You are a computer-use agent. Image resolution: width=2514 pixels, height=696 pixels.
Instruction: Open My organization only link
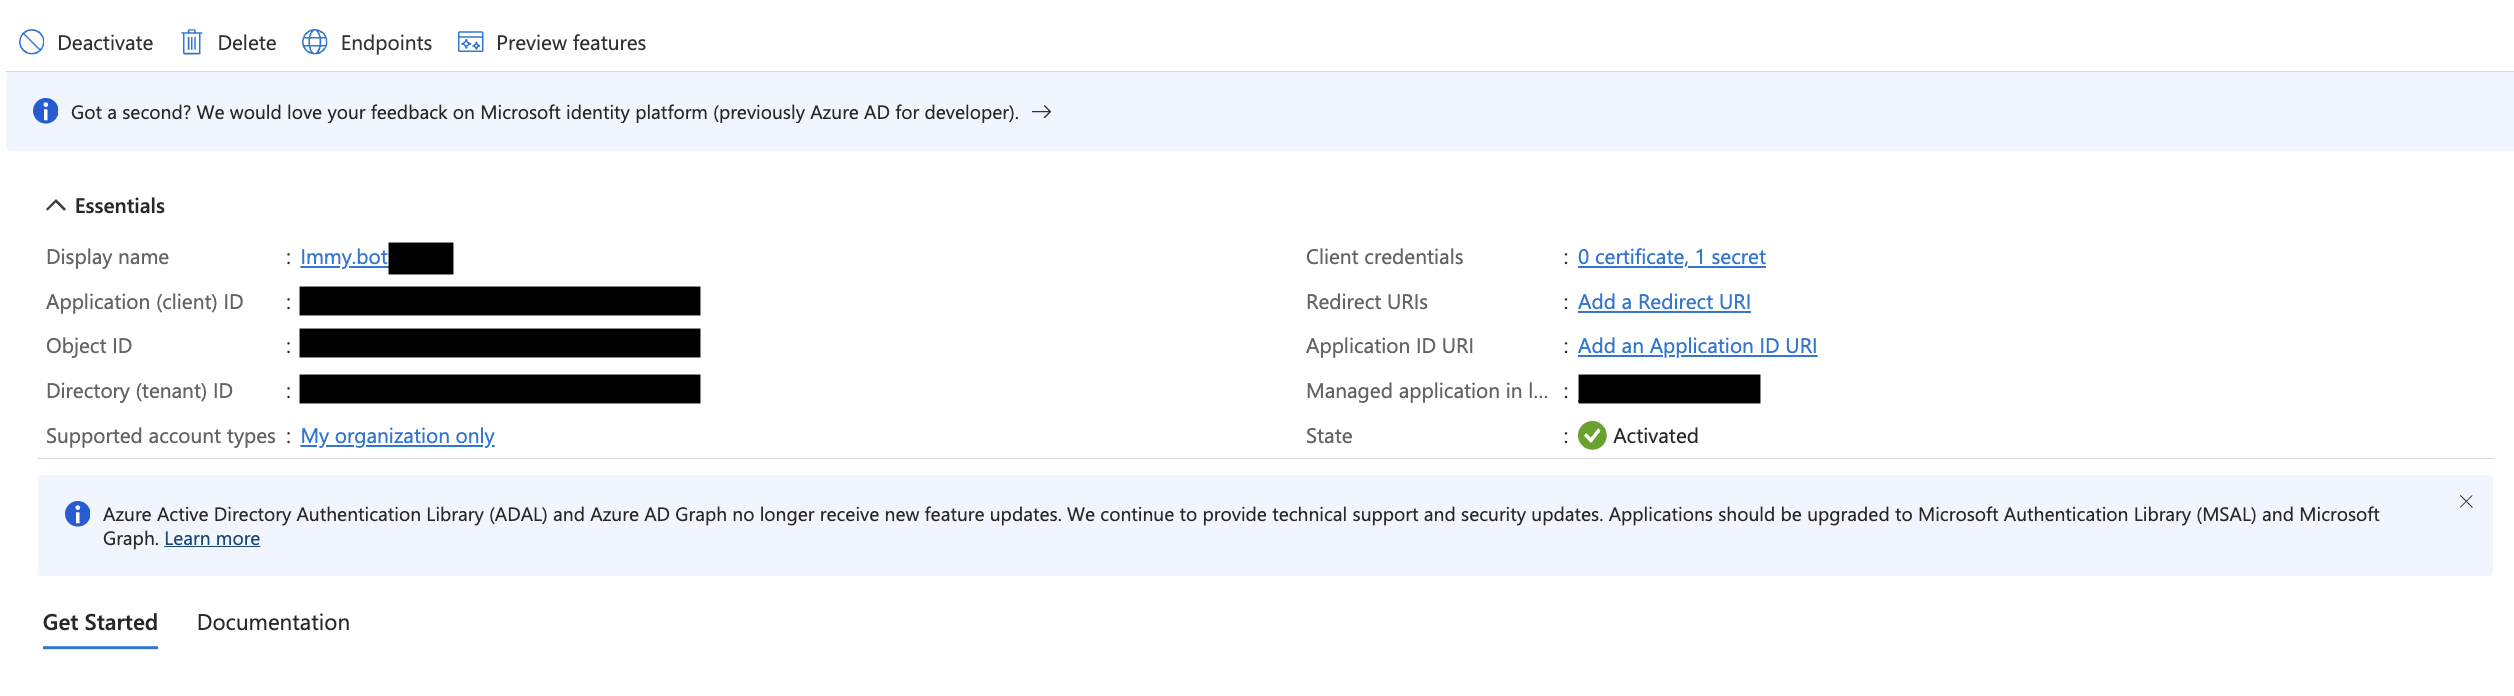click(x=397, y=436)
